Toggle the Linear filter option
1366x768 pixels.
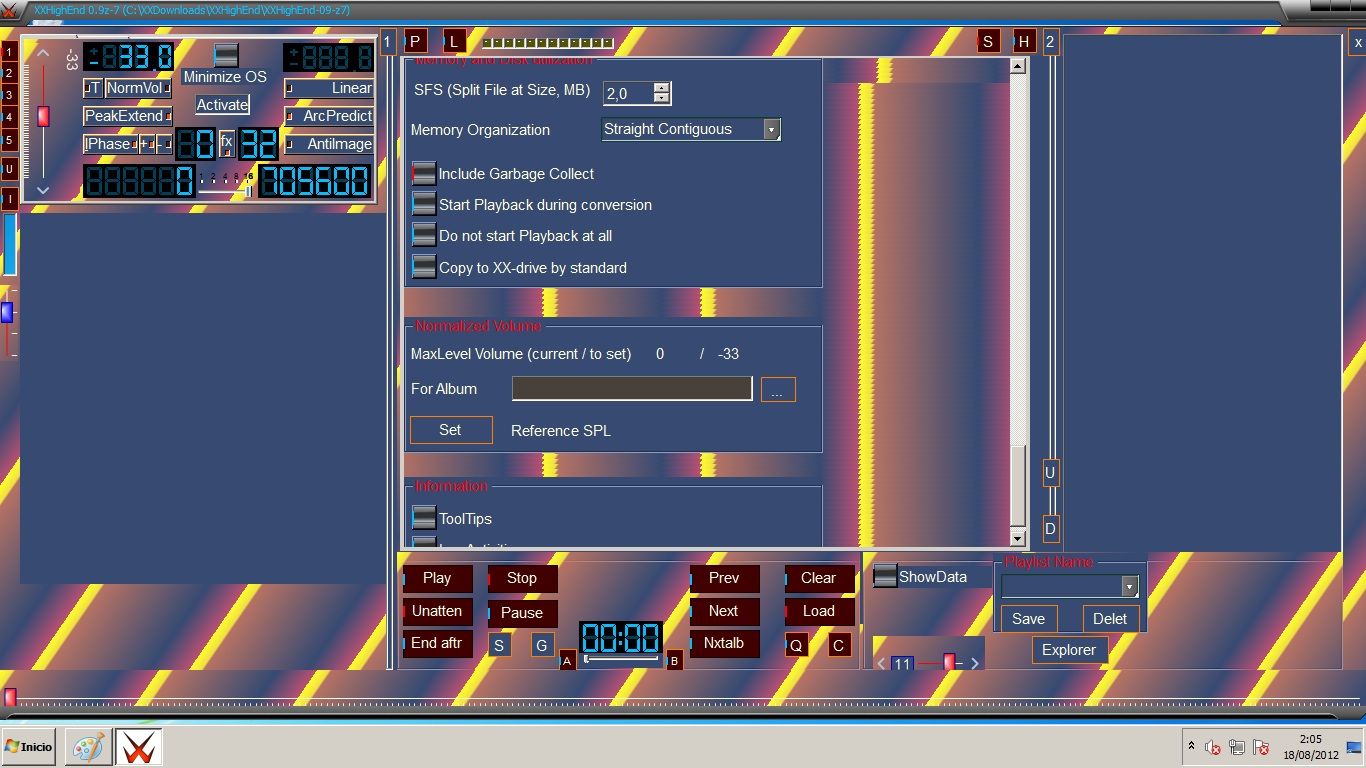pos(329,88)
